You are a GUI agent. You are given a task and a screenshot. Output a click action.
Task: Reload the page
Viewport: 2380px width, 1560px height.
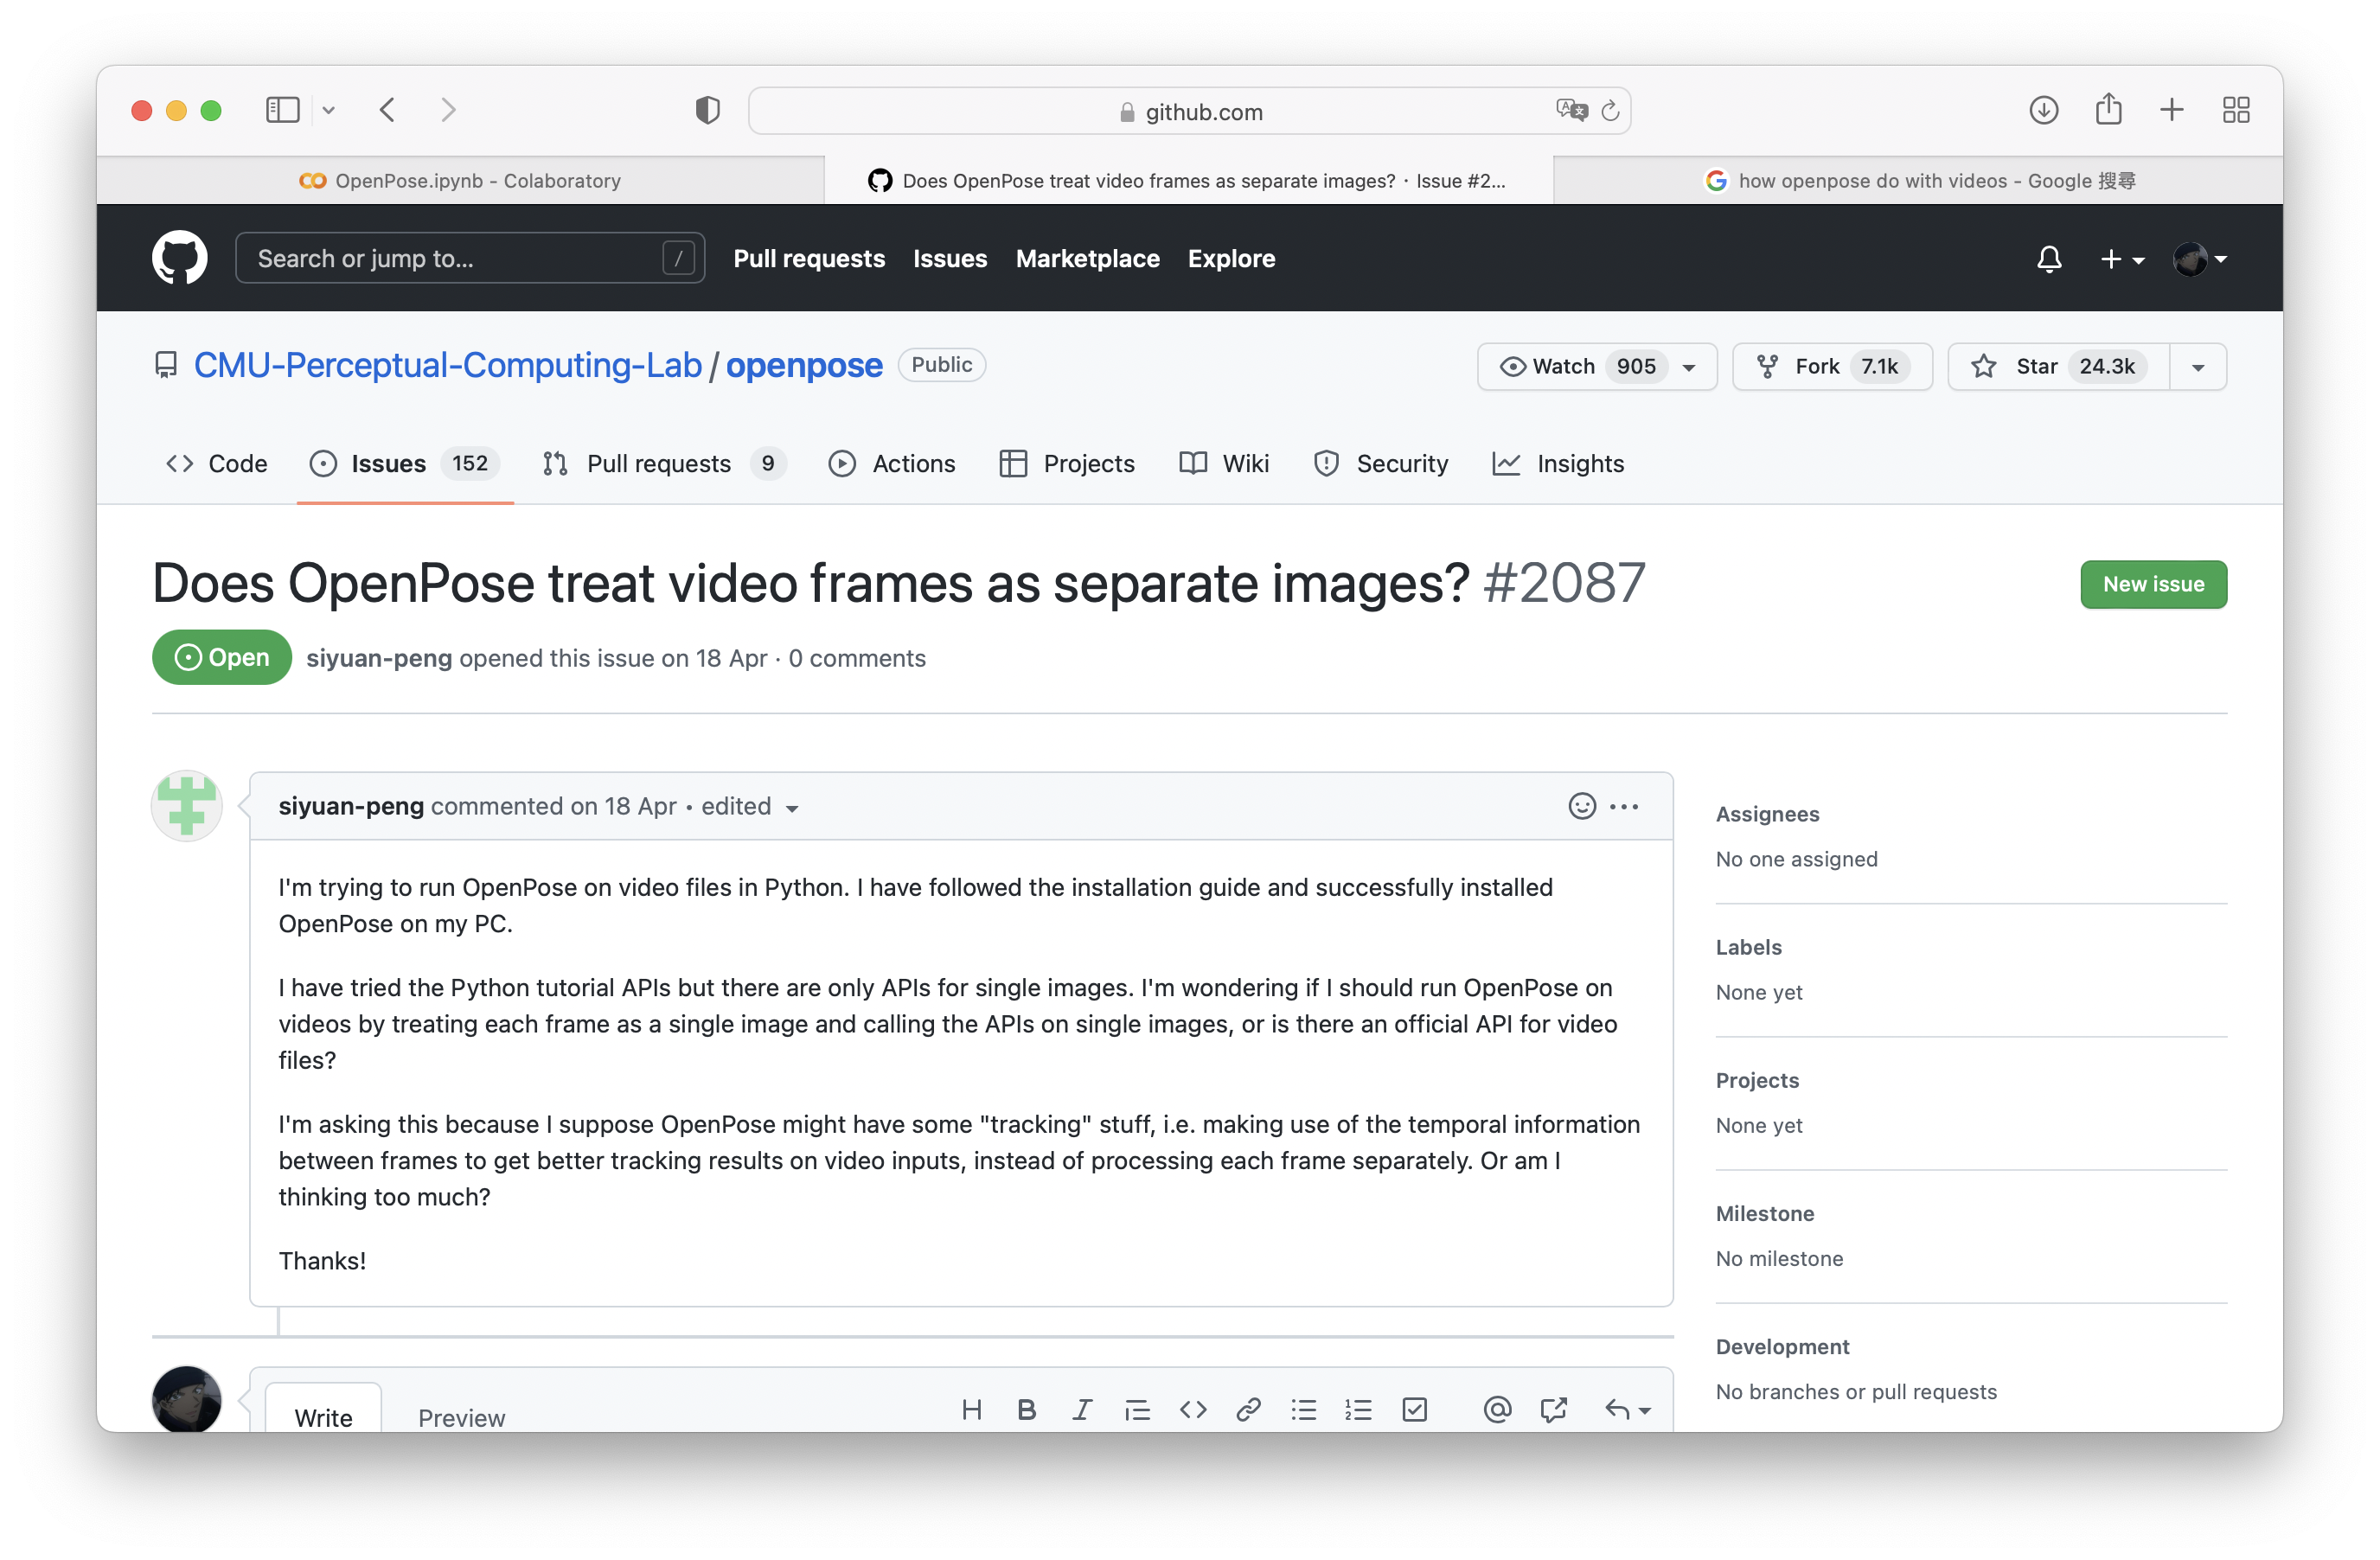[x=1610, y=110]
